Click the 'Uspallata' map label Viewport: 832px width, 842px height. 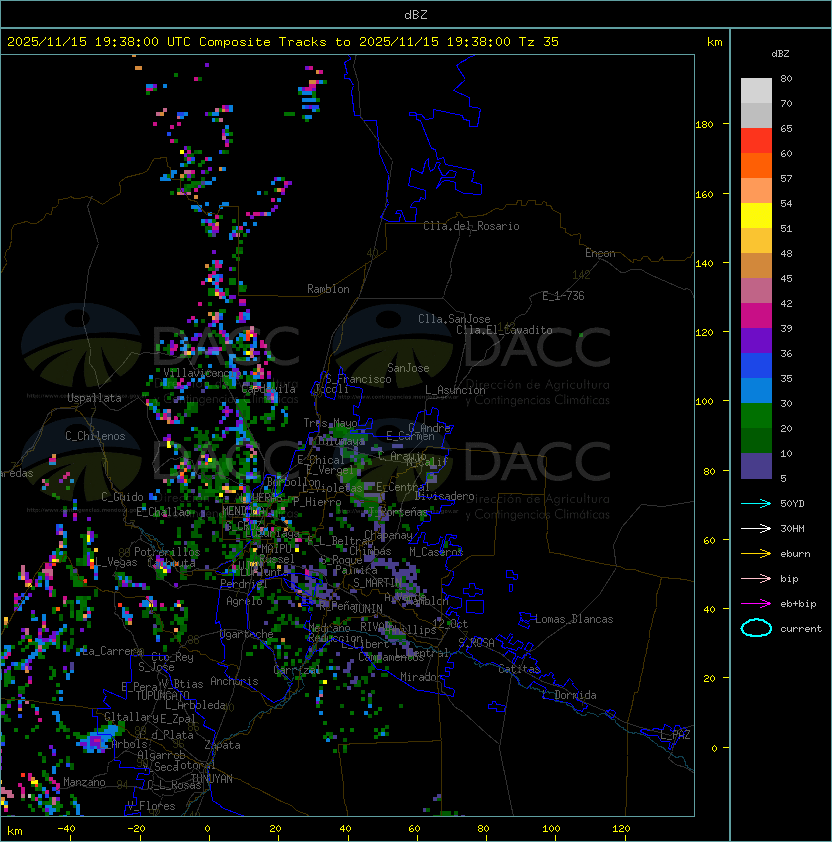coord(94,398)
